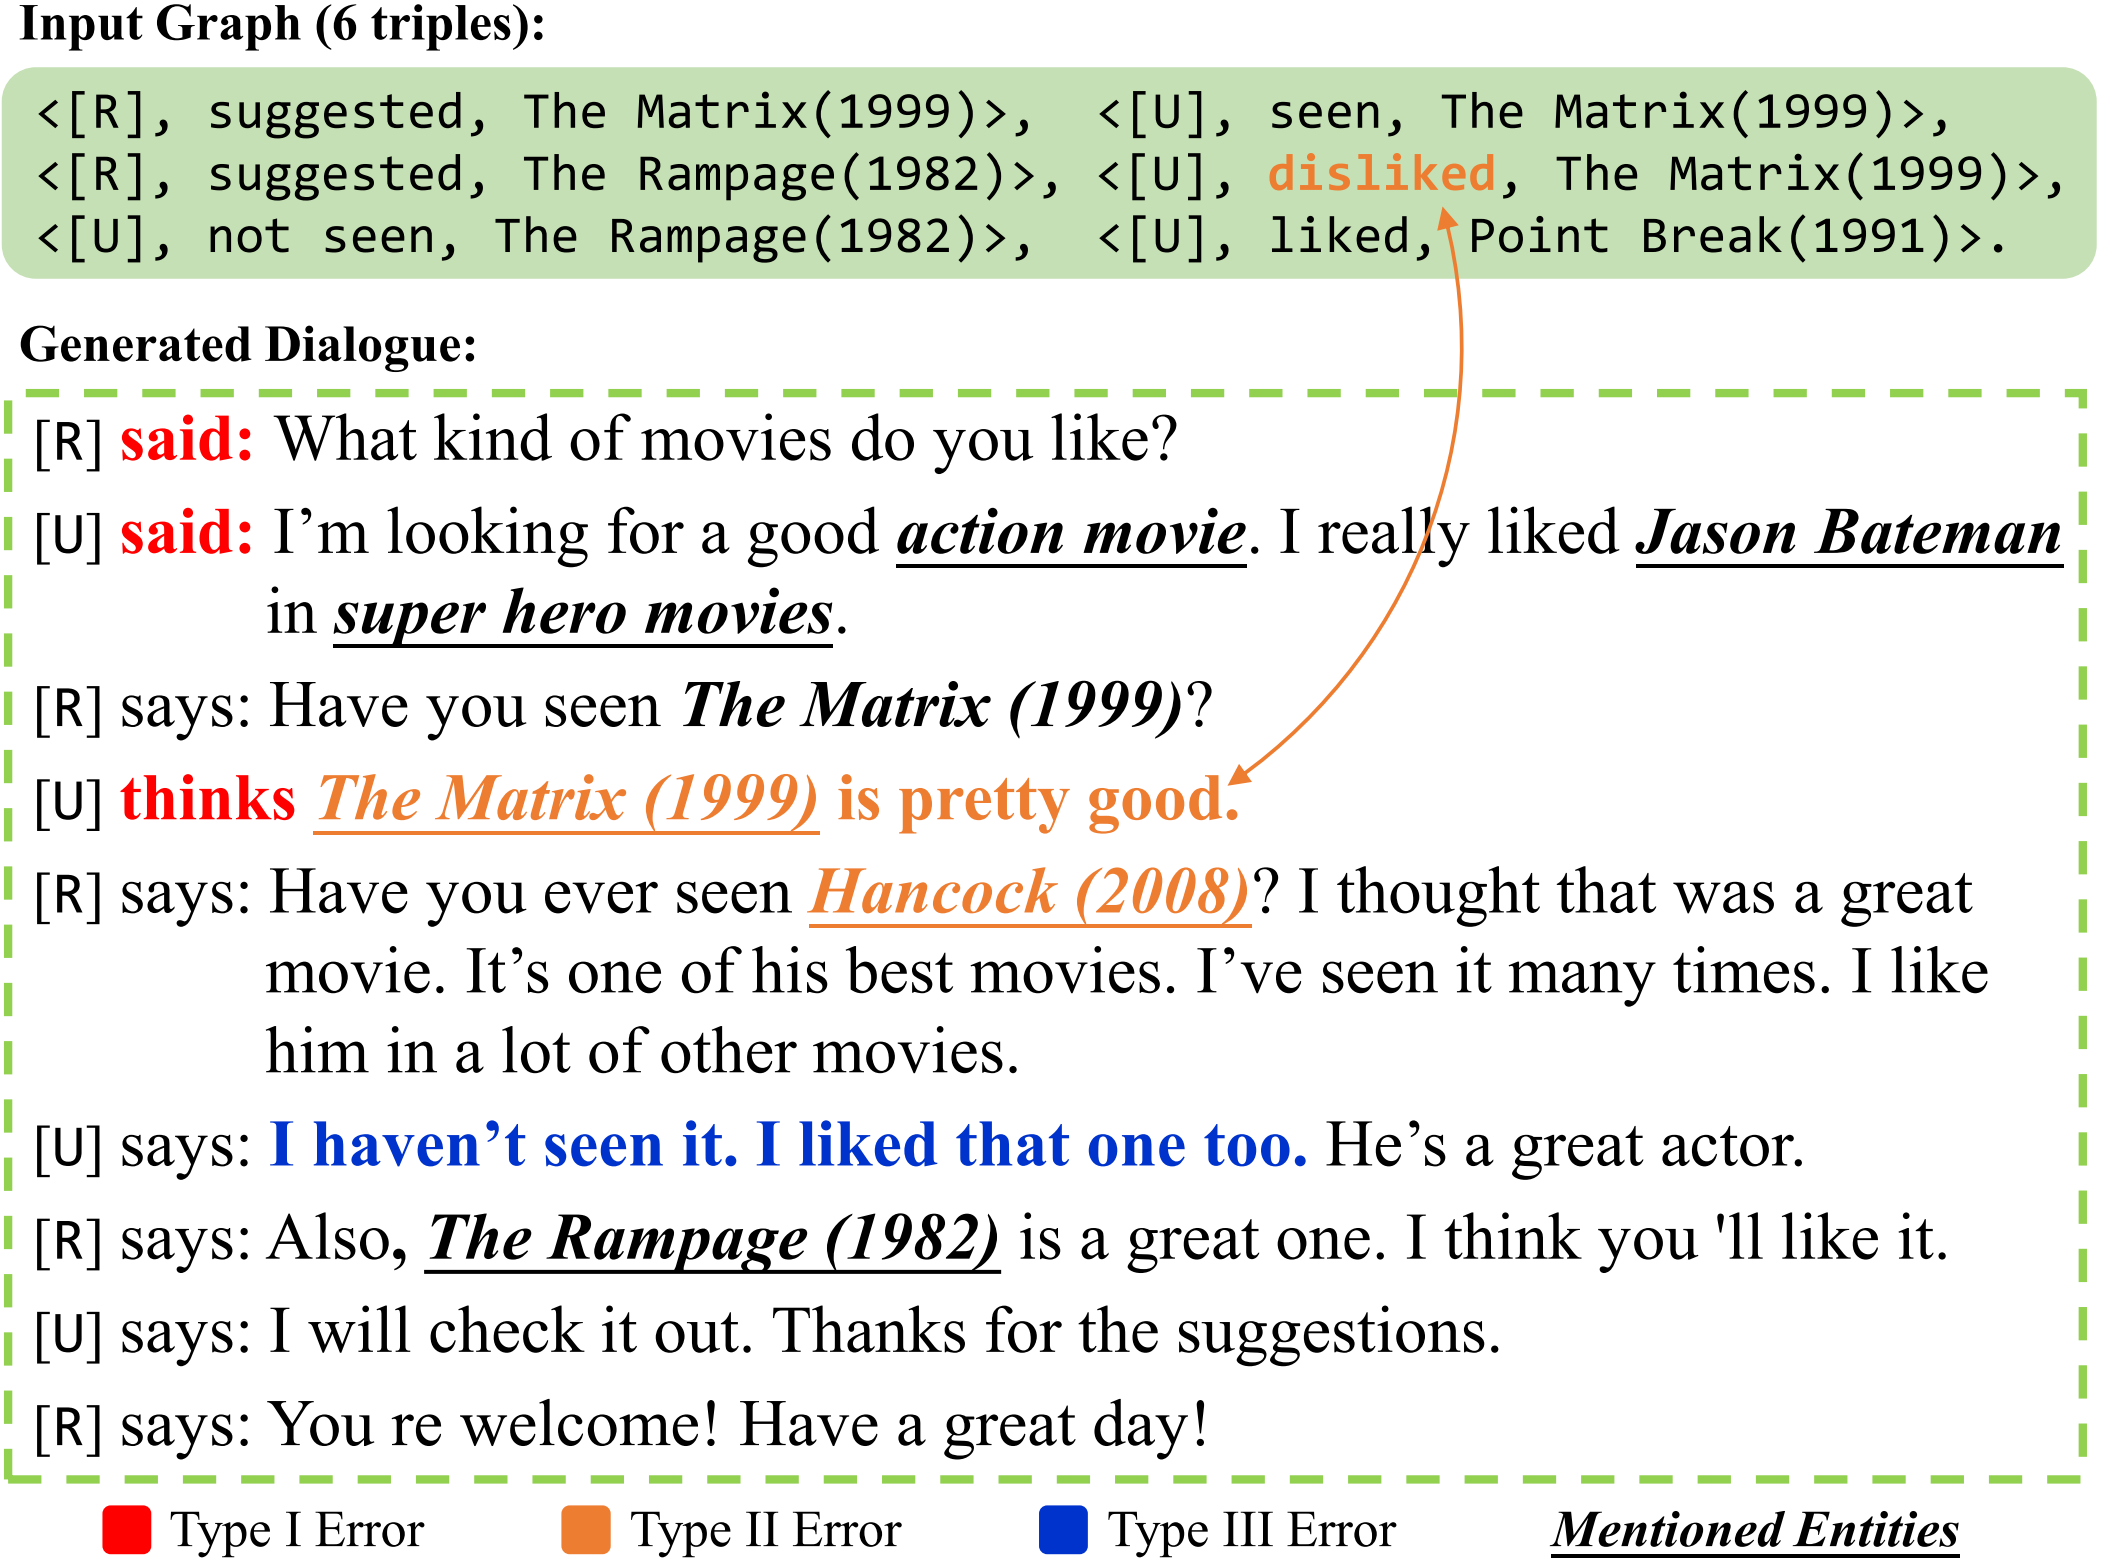Click 'He's a great actor.' sentence
Image resolution: width=2101 pixels, height=1563 pixels.
[1565, 1146]
